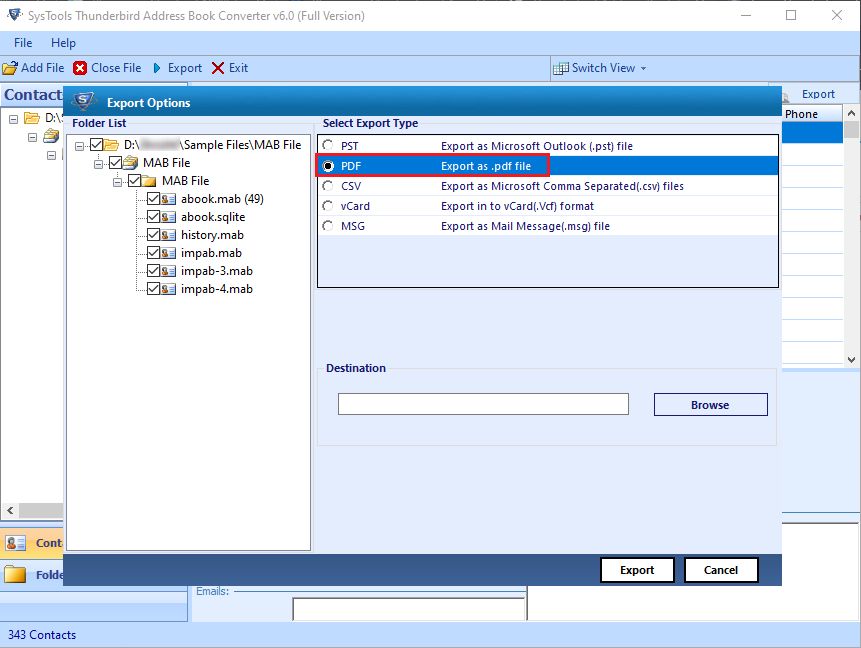Click the Contacts pane icon in bottom left

(x=15, y=543)
